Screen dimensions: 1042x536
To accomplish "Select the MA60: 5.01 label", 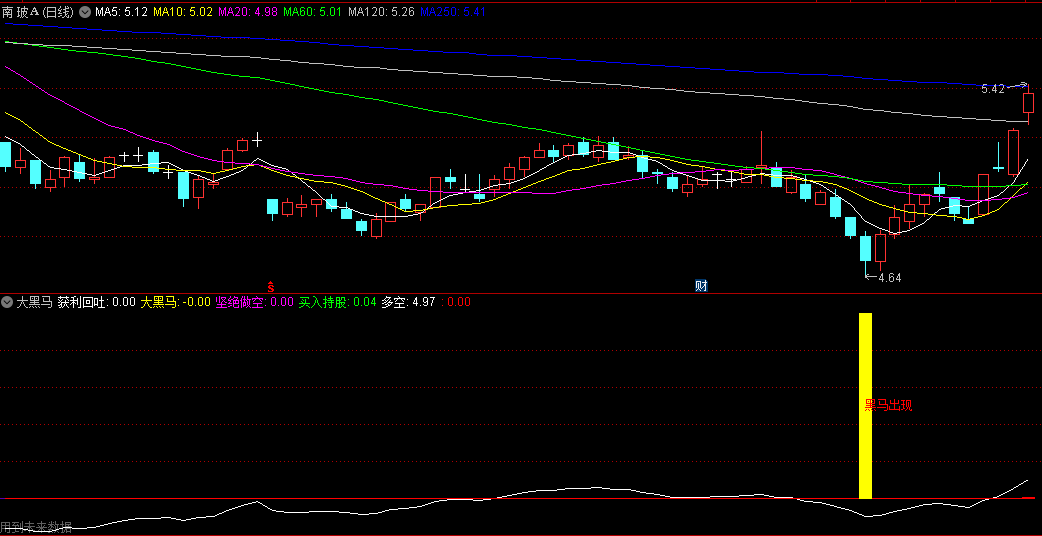I will (x=313, y=11).
